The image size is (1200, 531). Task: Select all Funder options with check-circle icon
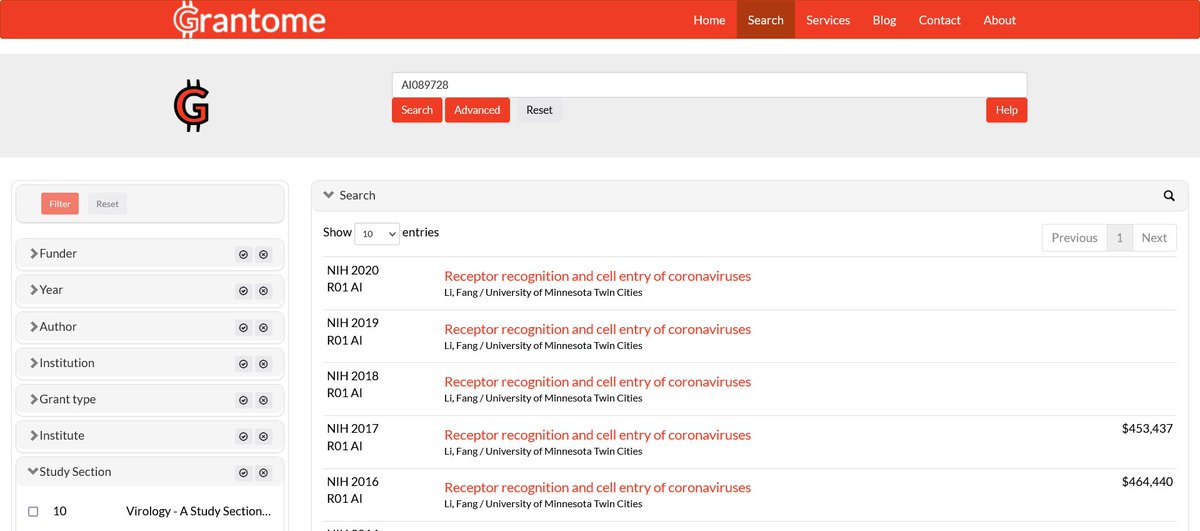coord(243,255)
